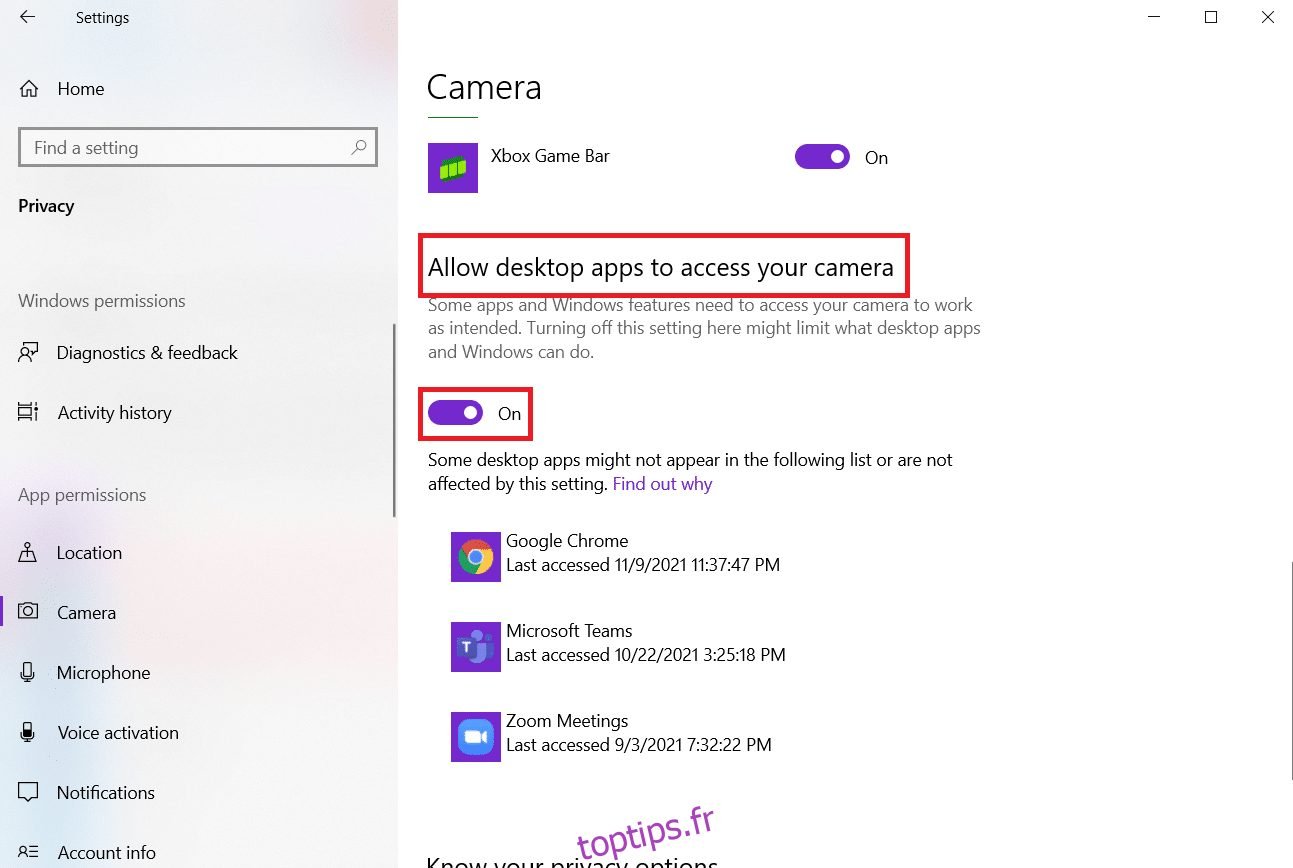This screenshot has width=1293, height=868.
Task: Minimize the Settings window
Action: click(x=1155, y=17)
